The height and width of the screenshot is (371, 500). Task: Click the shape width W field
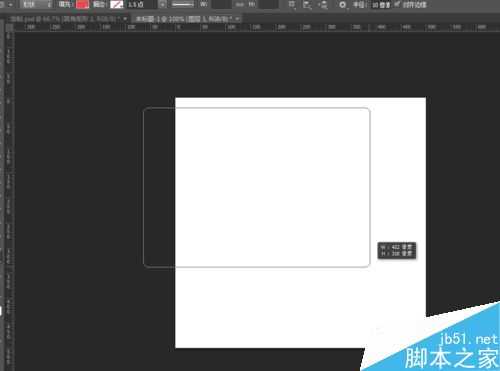point(222,5)
